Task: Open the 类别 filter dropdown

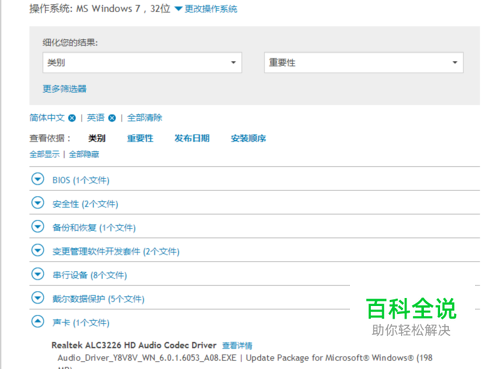Action: [142, 62]
